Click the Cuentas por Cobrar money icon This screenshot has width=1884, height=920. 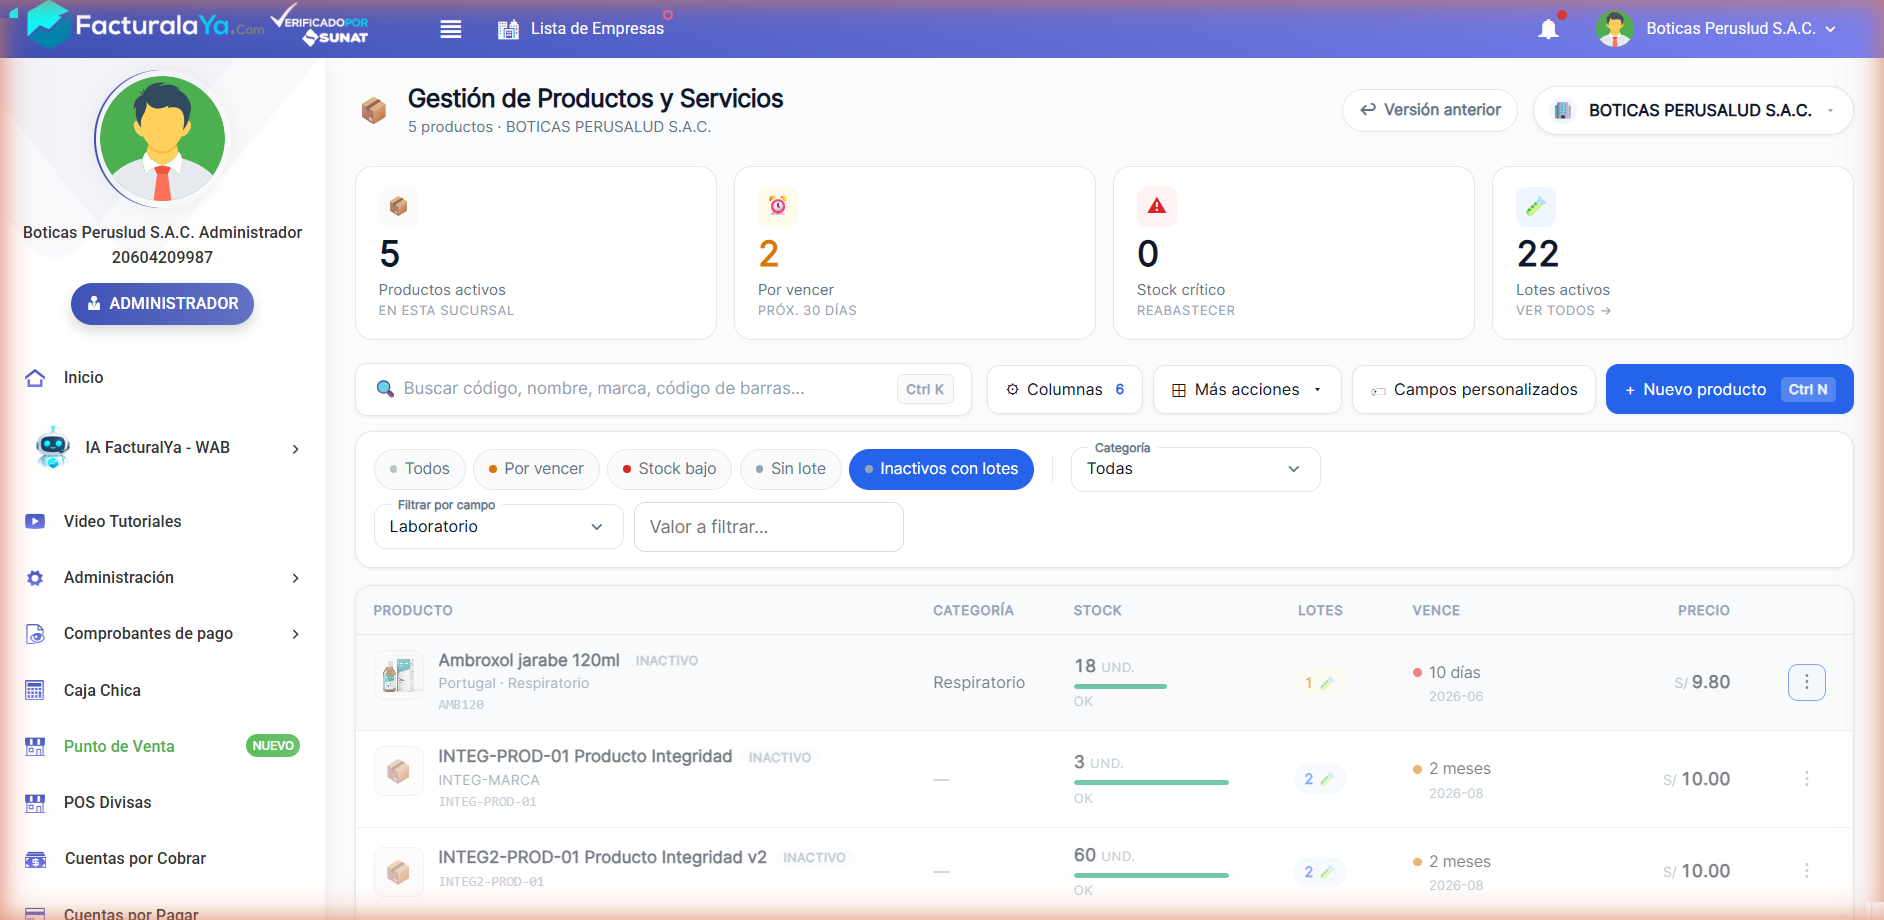(35, 859)
